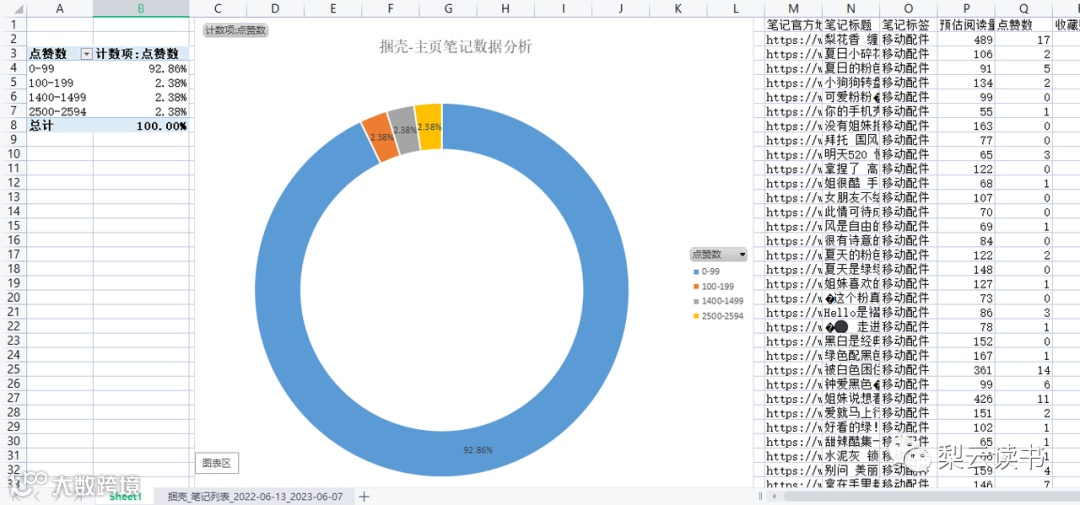The width and height of the screenshot is (1080, 505).
Task: Select column M header
Action: click(793, 8)
